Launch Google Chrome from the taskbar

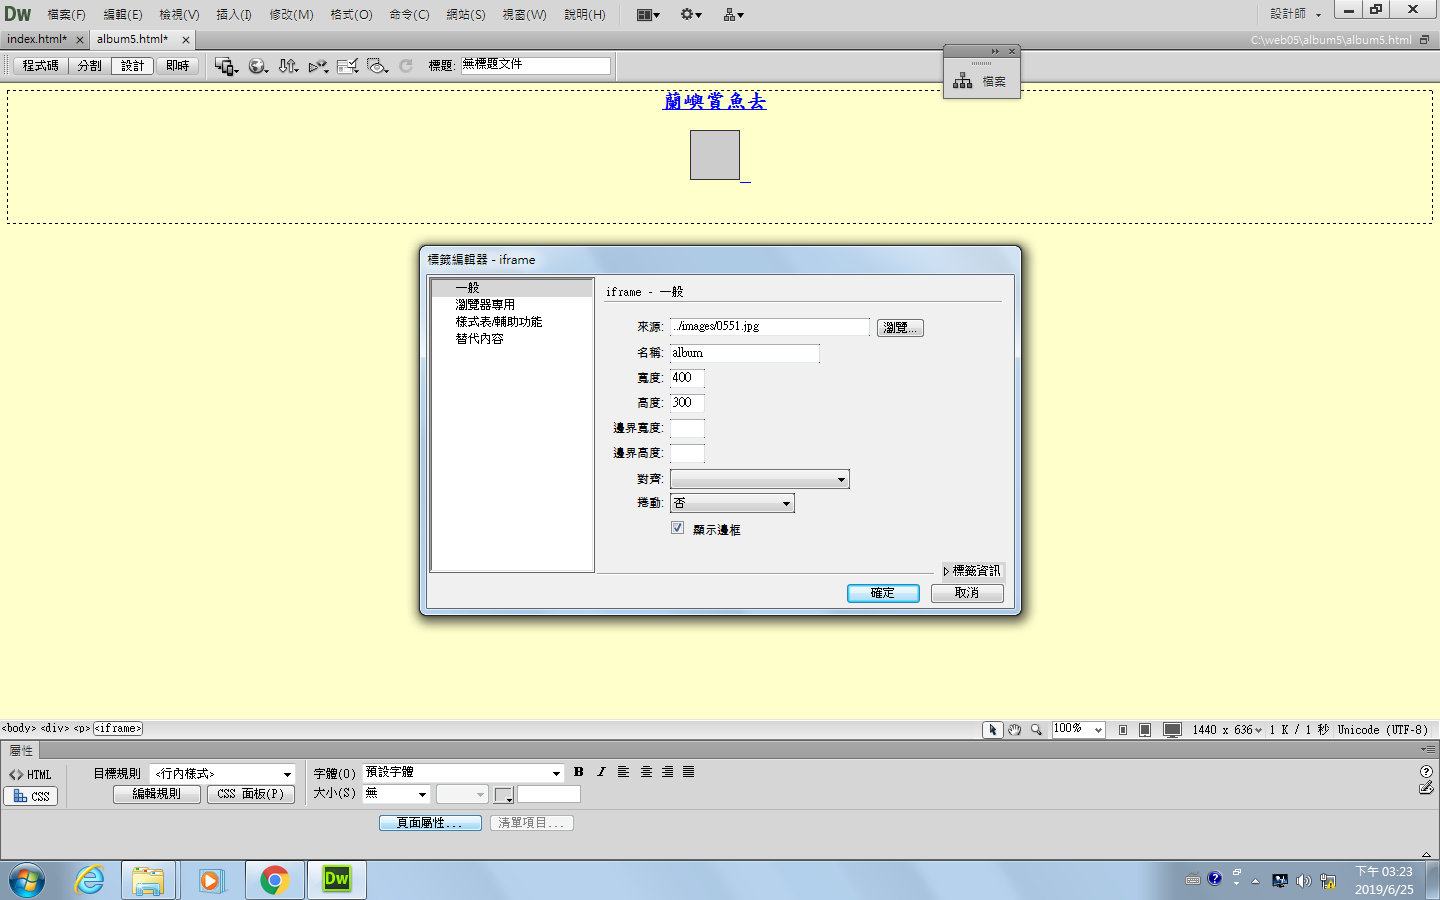click(274, 880)
